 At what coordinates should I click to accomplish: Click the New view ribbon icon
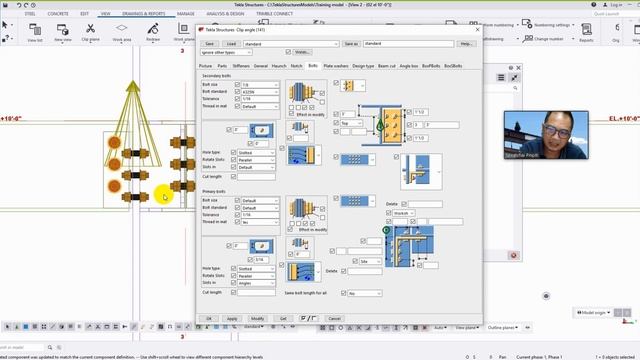click(62, 33)
